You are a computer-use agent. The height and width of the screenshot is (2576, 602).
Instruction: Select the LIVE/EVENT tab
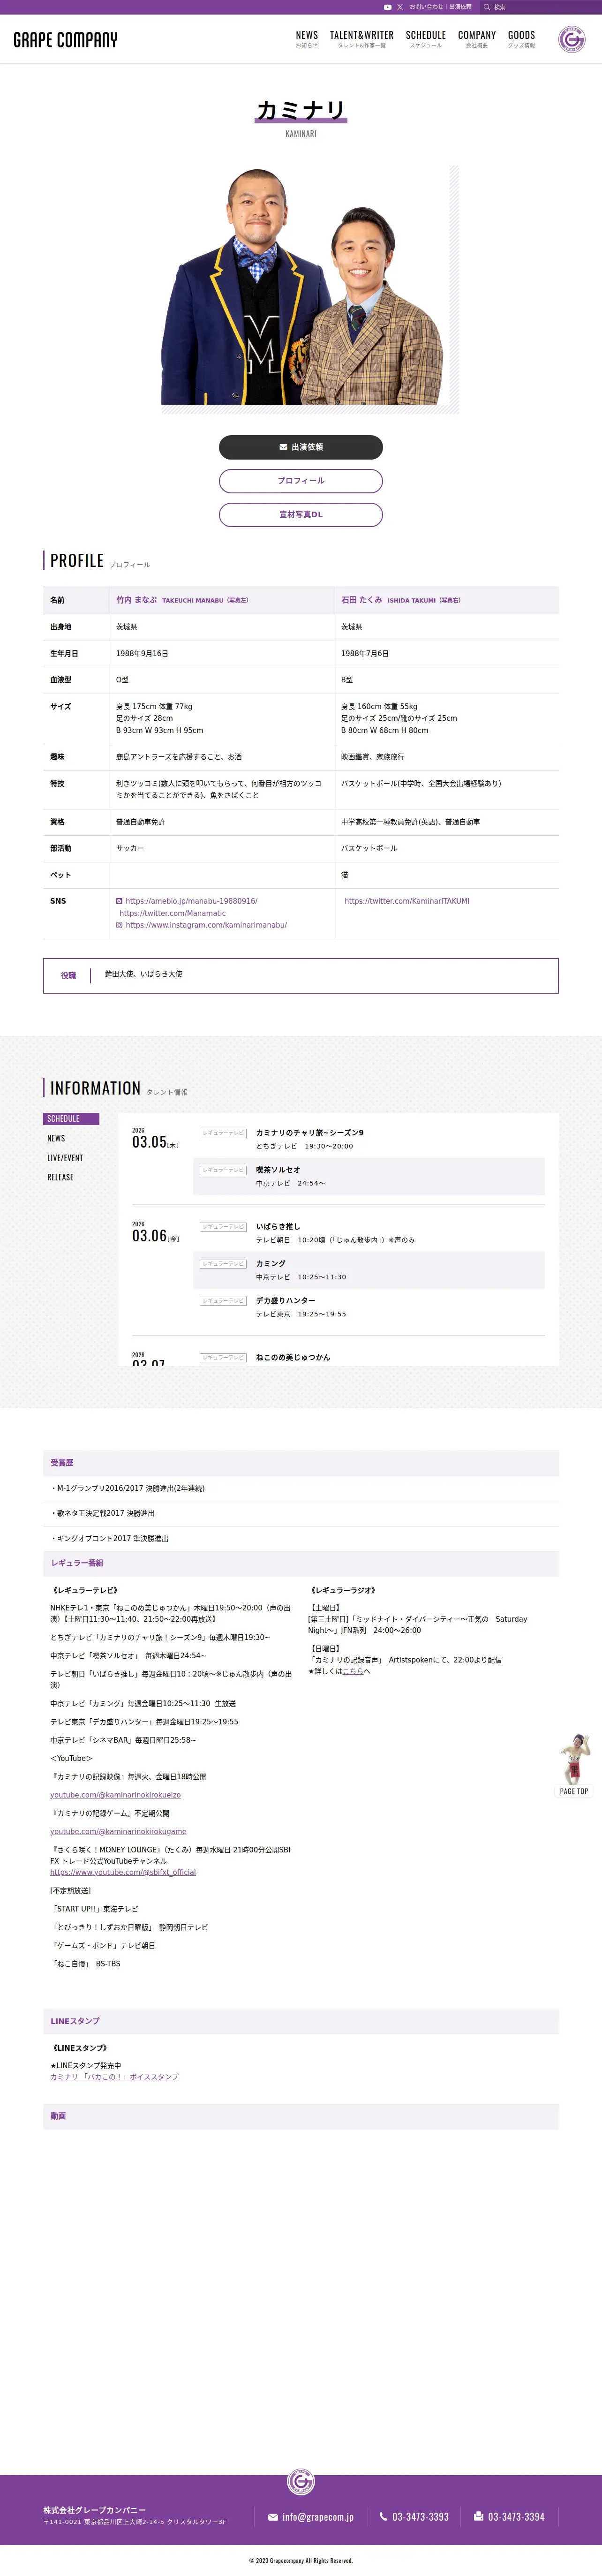pyautogui.click(x=65, y=1158)
